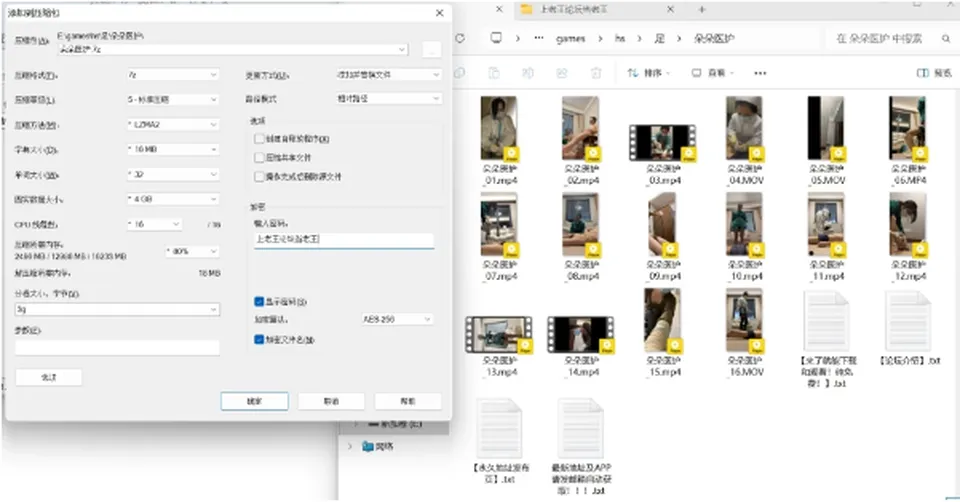Confirm the archive dialog with the OK button
The image size is (960, 502).
[254, 401]
